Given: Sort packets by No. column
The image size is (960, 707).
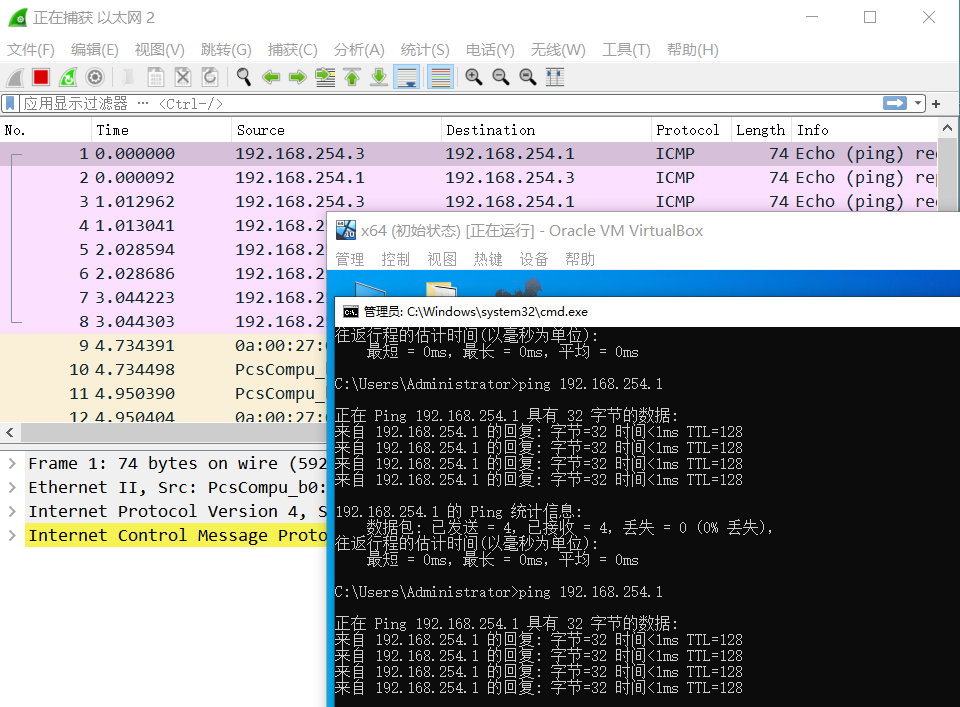Looking at the screenshot, I should coord(46,130).
